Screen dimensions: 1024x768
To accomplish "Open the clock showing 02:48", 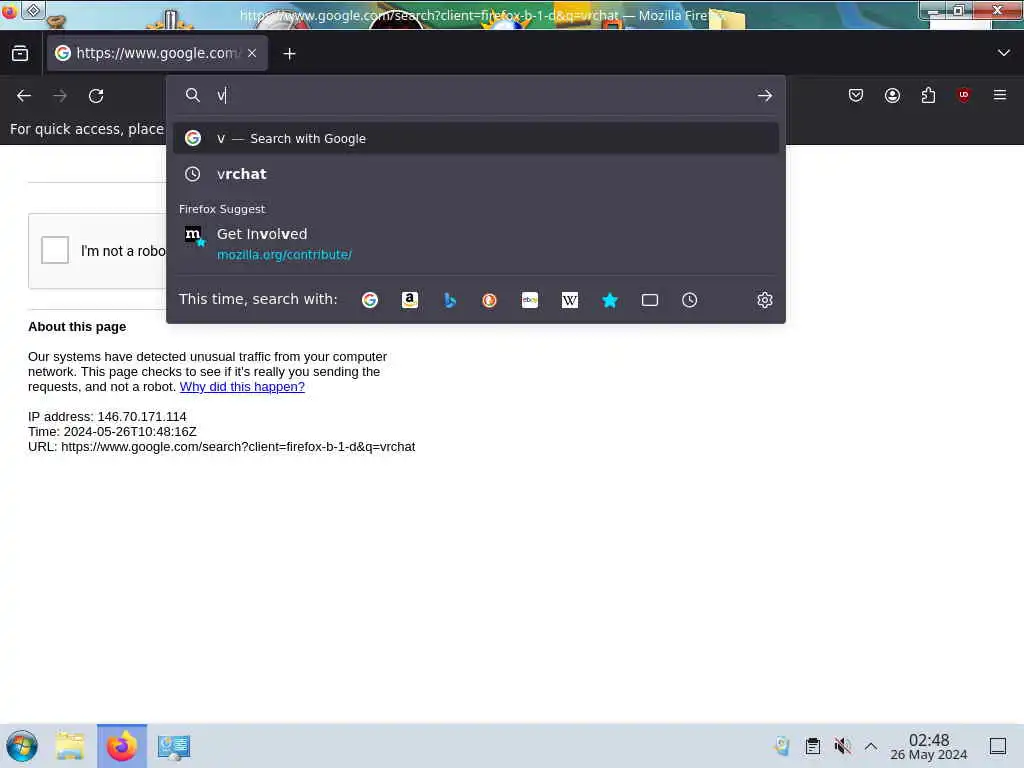I will (x=929, y=746).
